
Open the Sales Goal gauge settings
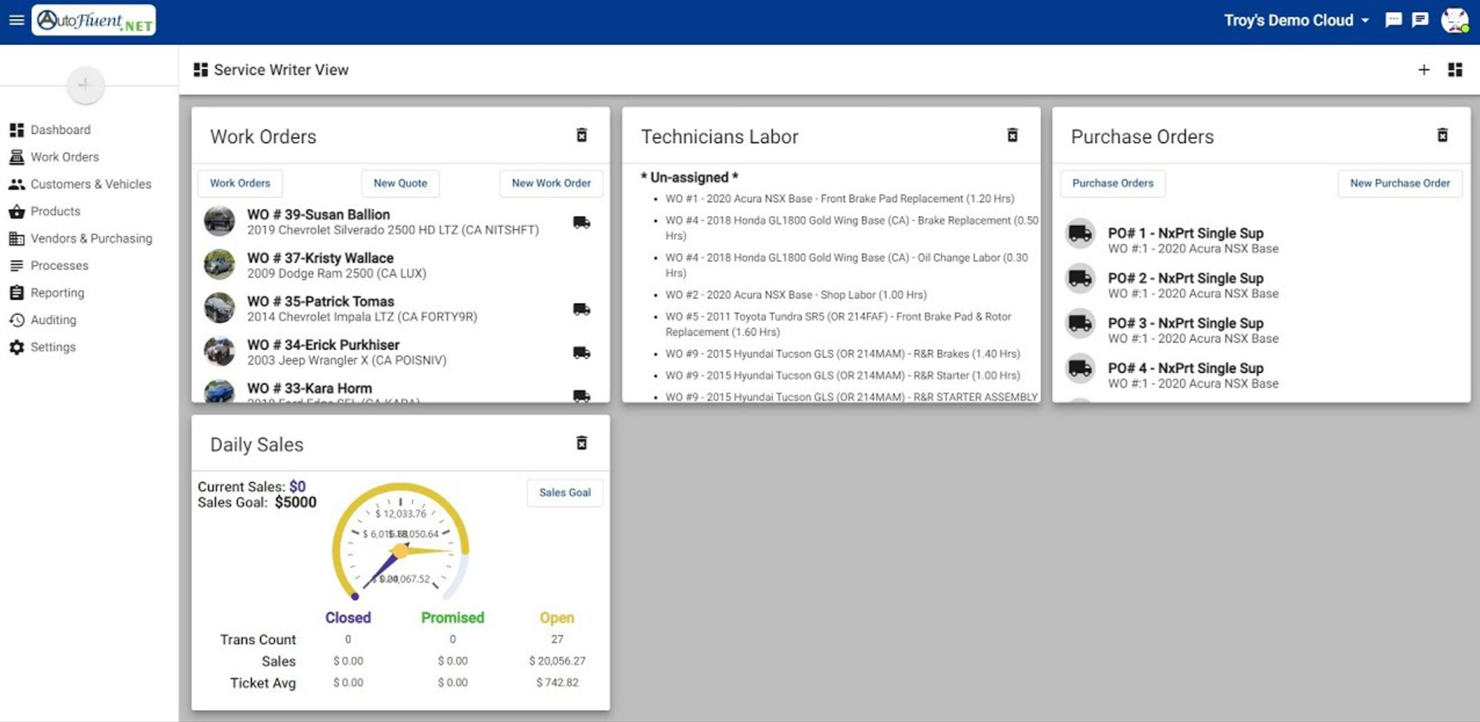[x=565, y=492]
